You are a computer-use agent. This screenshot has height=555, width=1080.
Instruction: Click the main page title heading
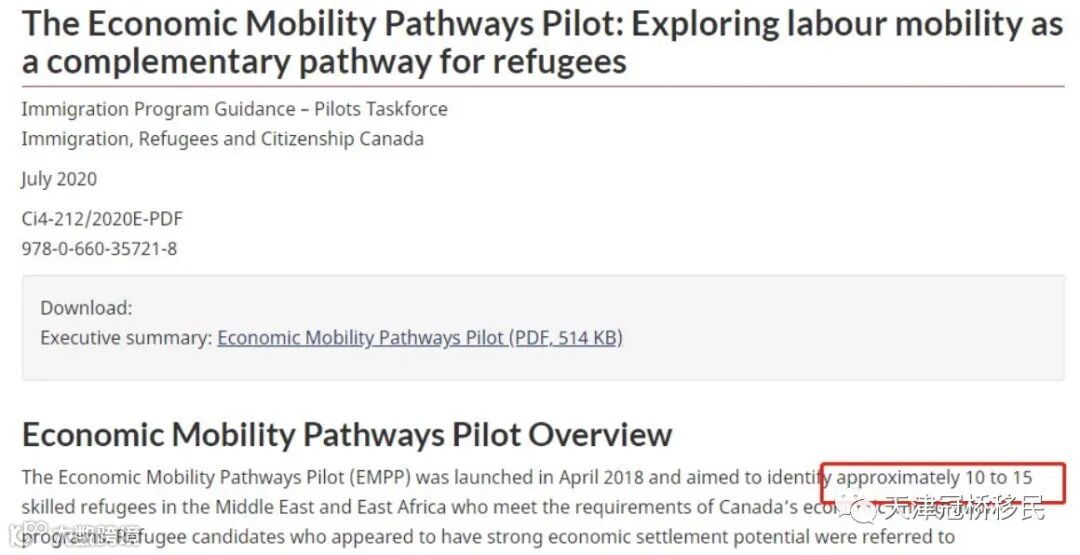pos(543,43)
